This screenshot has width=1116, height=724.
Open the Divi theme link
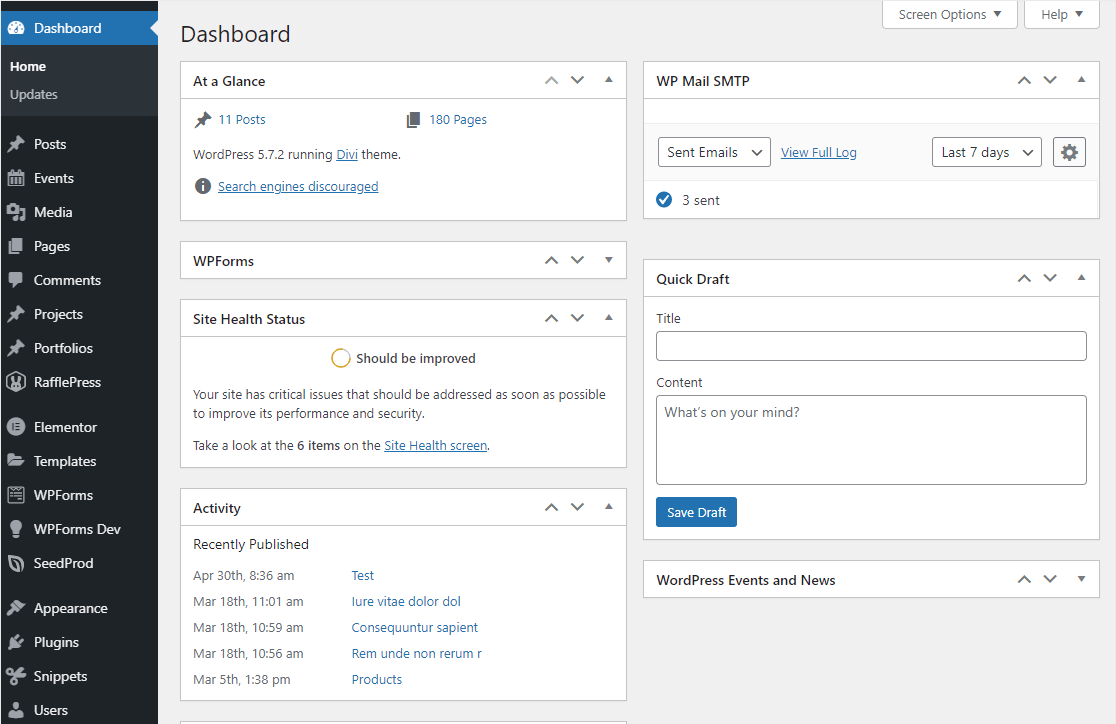[x=347, y=154]
